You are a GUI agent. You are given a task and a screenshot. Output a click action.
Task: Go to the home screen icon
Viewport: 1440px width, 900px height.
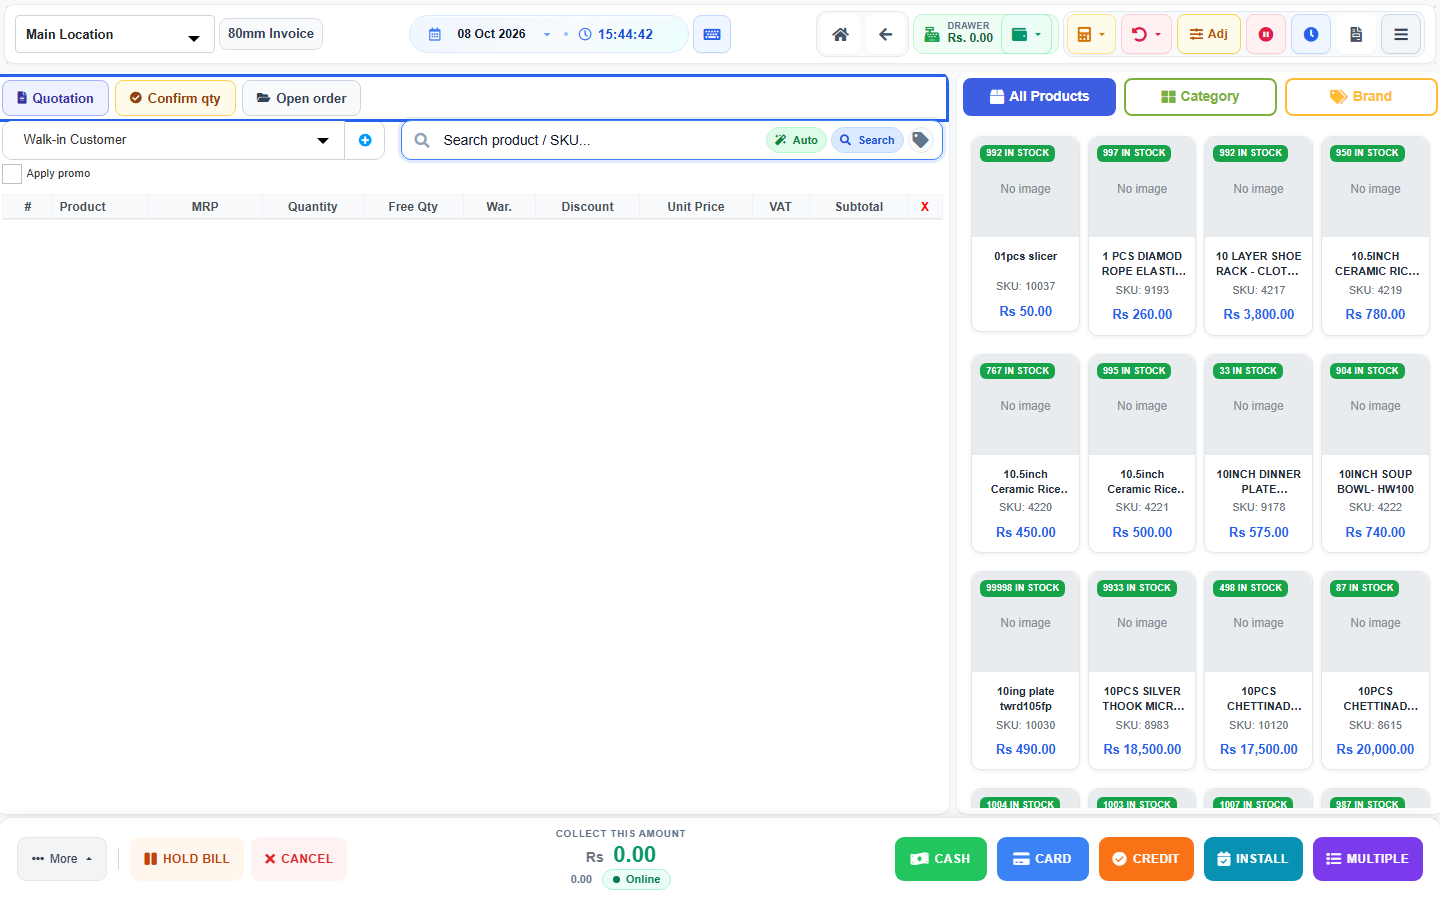840,34
